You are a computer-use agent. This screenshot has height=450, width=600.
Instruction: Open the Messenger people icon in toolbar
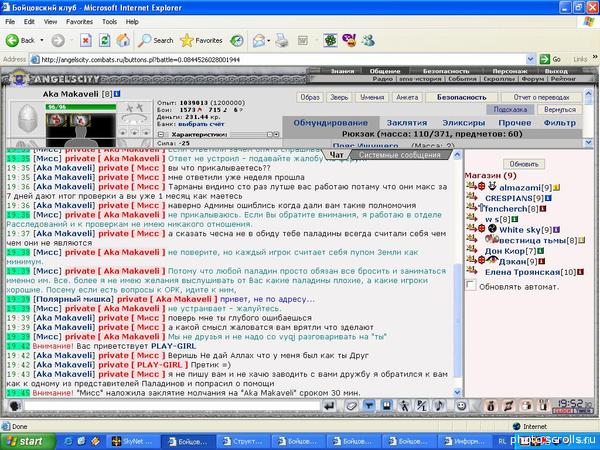[368, 40]
